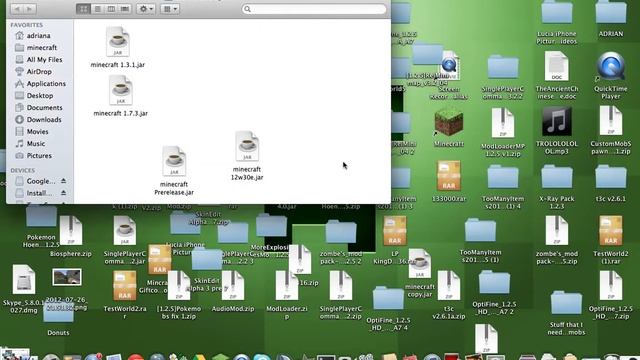Click the Finder search field

click(314, 9)
